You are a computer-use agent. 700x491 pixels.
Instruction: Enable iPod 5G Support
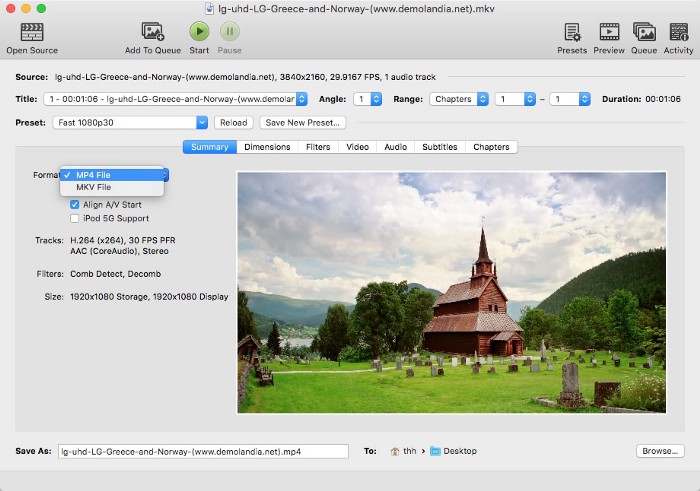click(75, 218)
